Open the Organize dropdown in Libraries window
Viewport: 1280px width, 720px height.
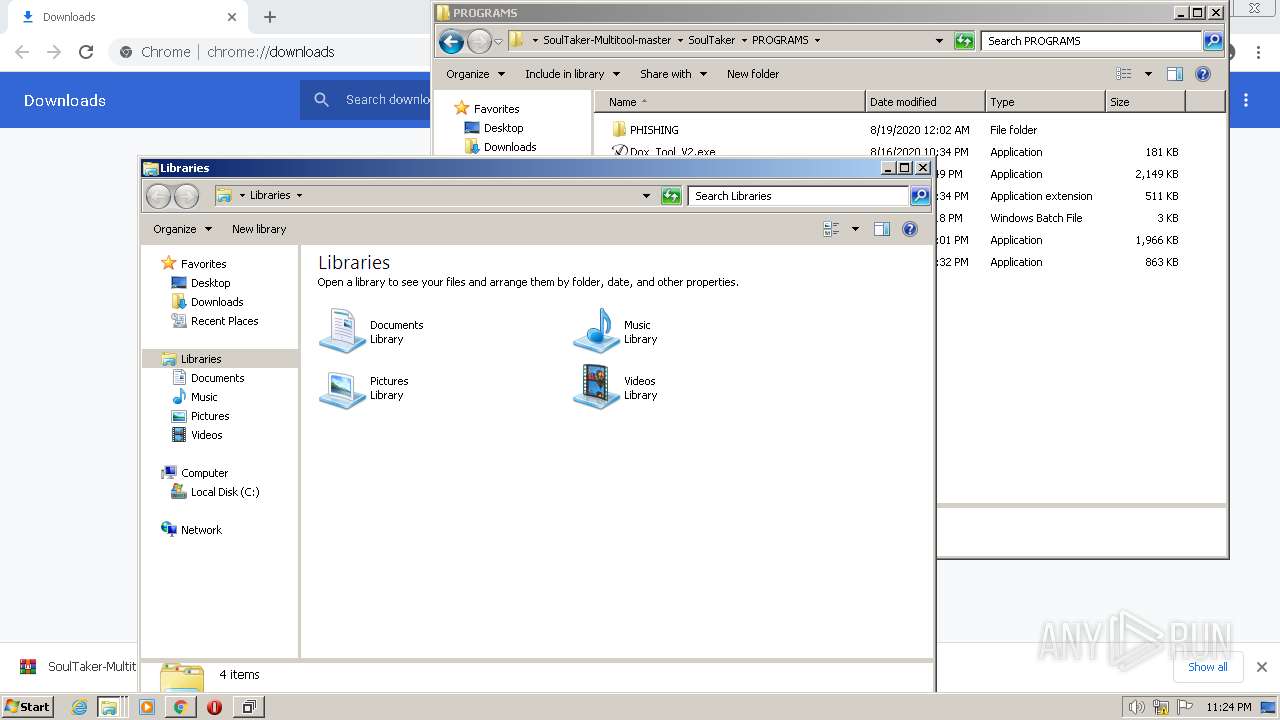(x=183, y=229)
